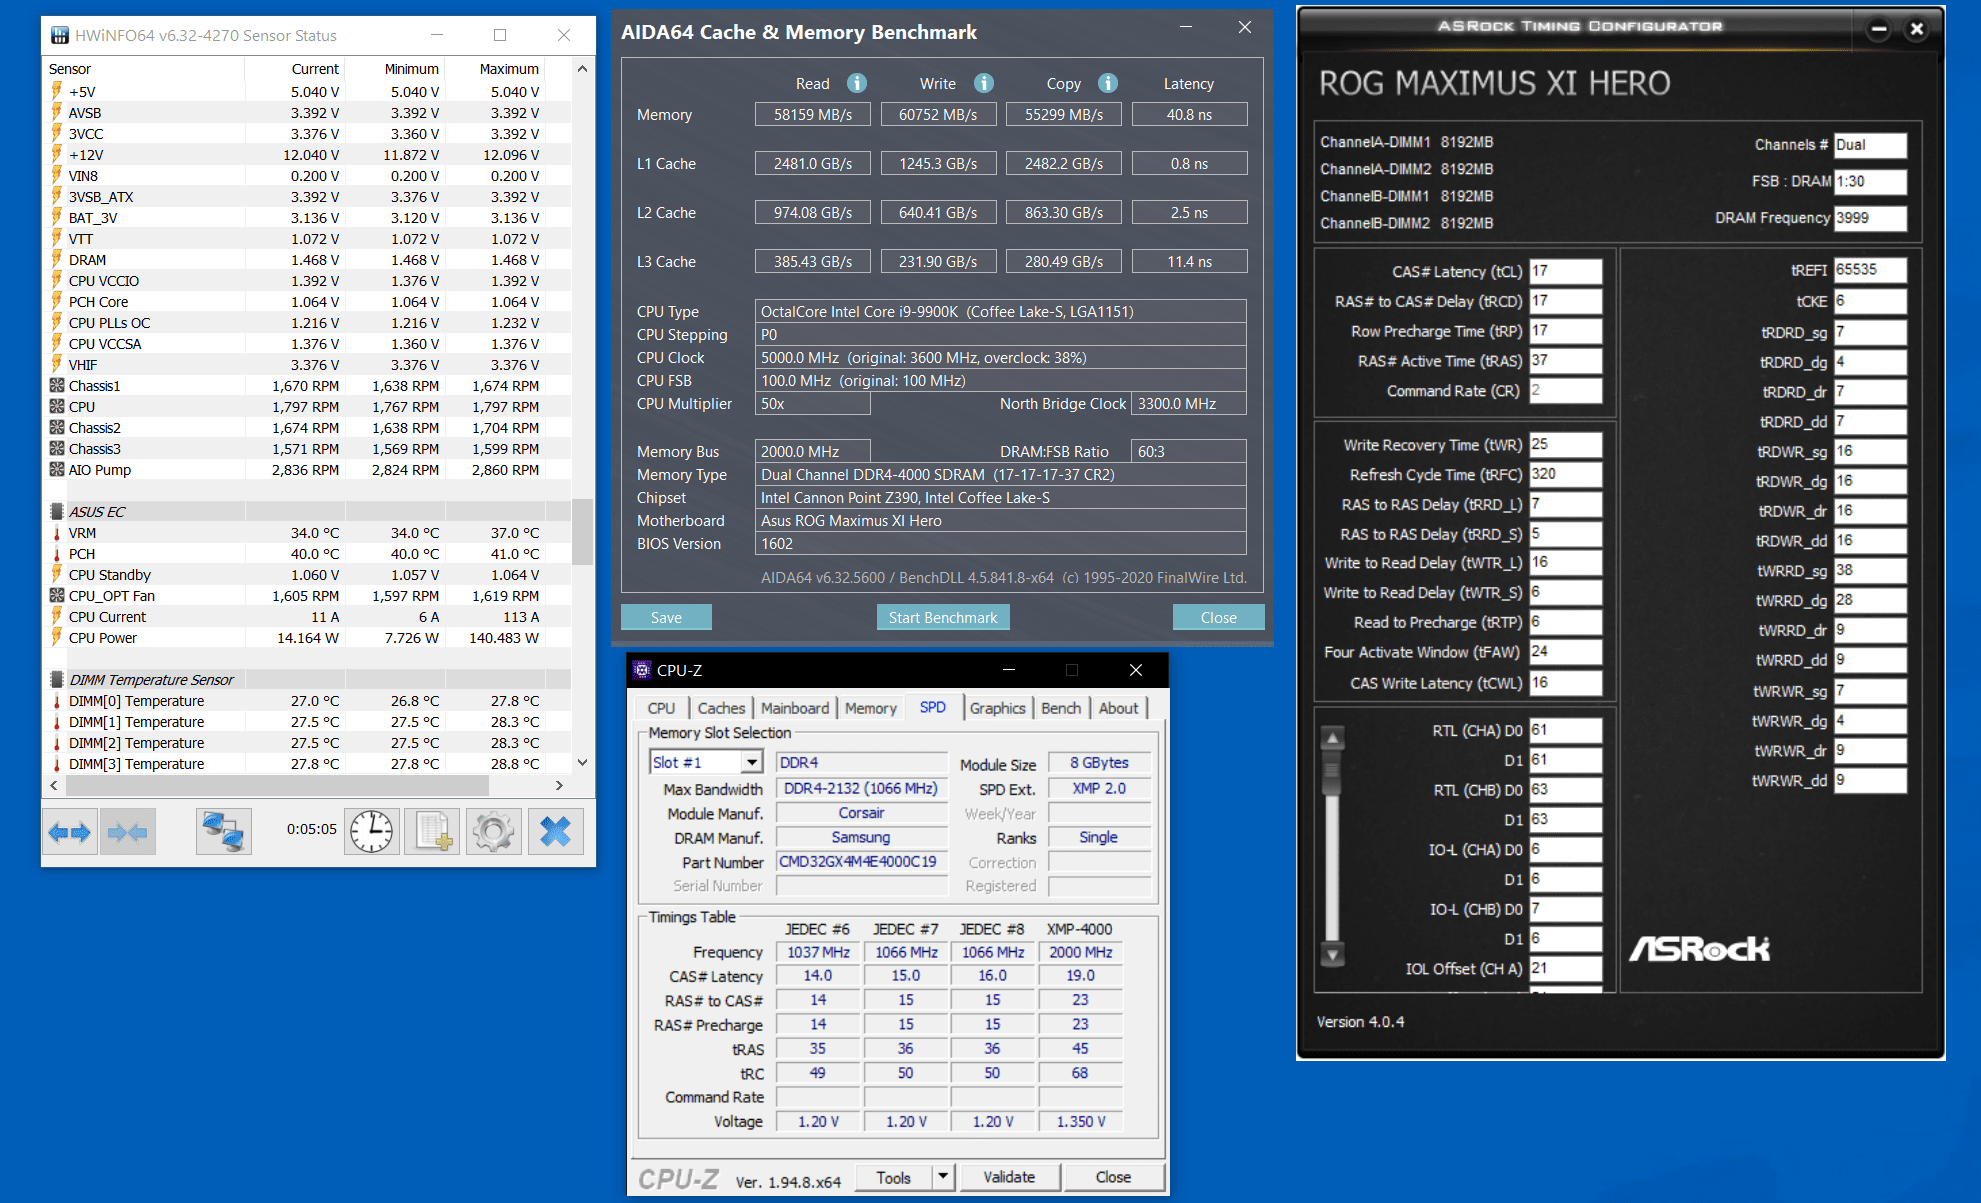Click the tWRRD_sg value field
1981x1203 pixels.
pos(1870,570)
